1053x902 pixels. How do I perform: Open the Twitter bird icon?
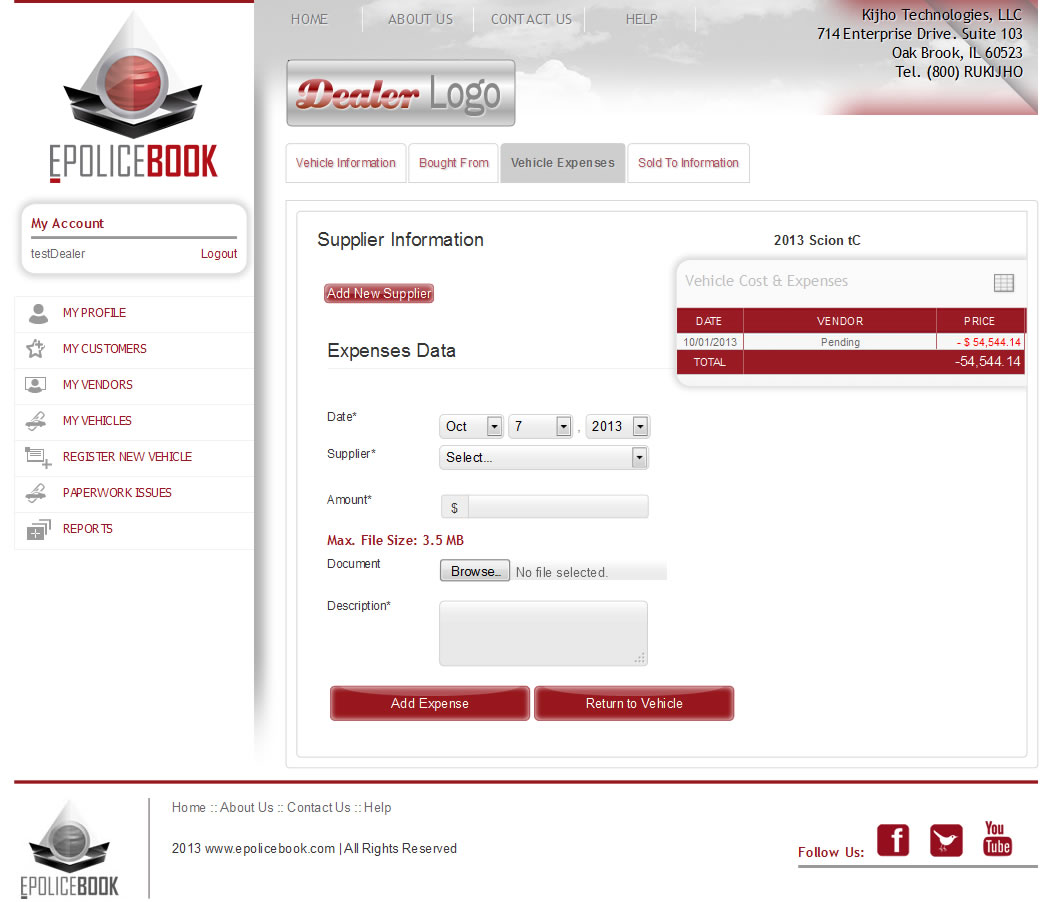(x=945, y=840)
